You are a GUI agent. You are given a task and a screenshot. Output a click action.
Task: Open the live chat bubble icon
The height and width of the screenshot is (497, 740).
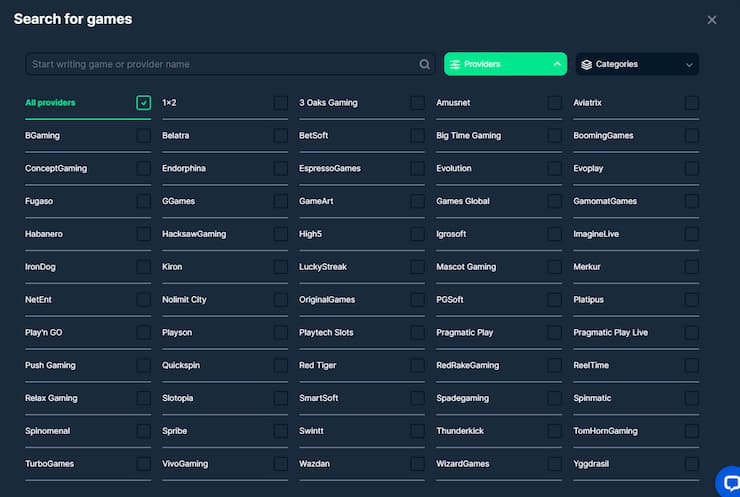coord(729,482)
